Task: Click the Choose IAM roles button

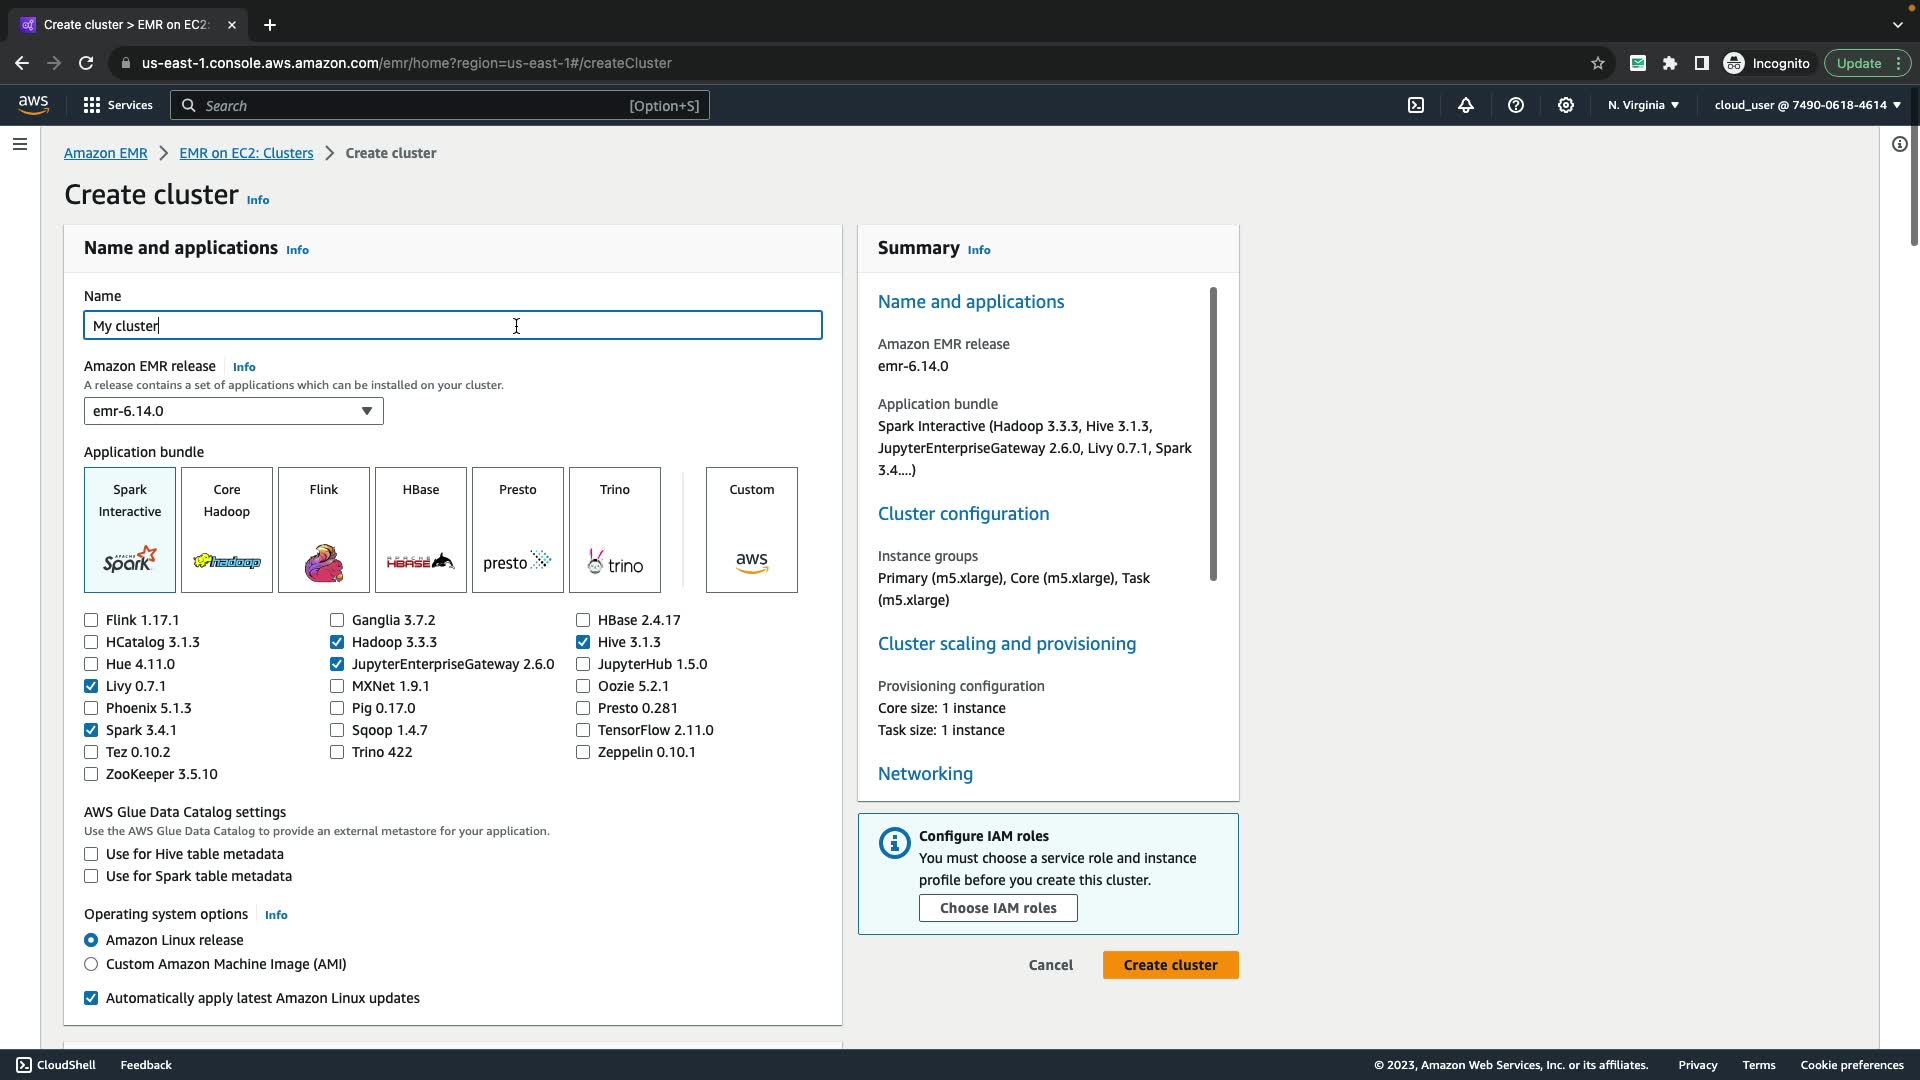Action: [x=998, y=908]
